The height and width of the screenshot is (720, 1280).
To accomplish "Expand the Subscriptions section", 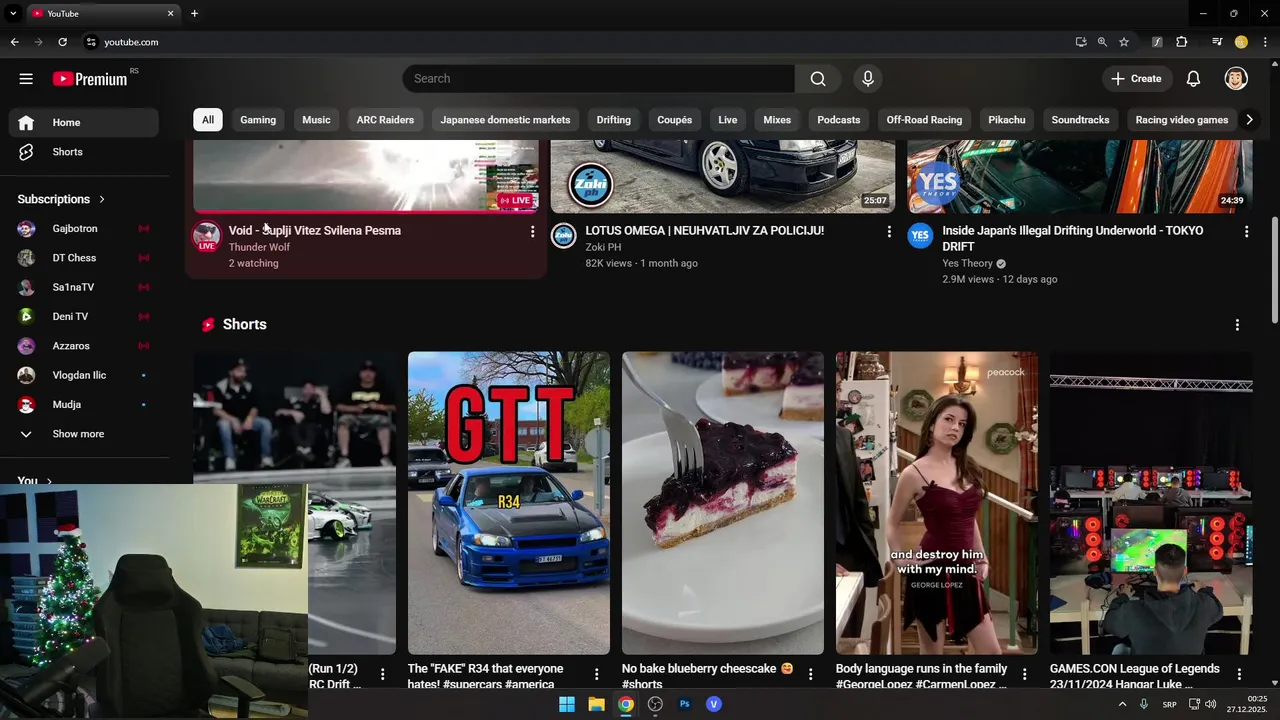I will click(x=61, y=199).
